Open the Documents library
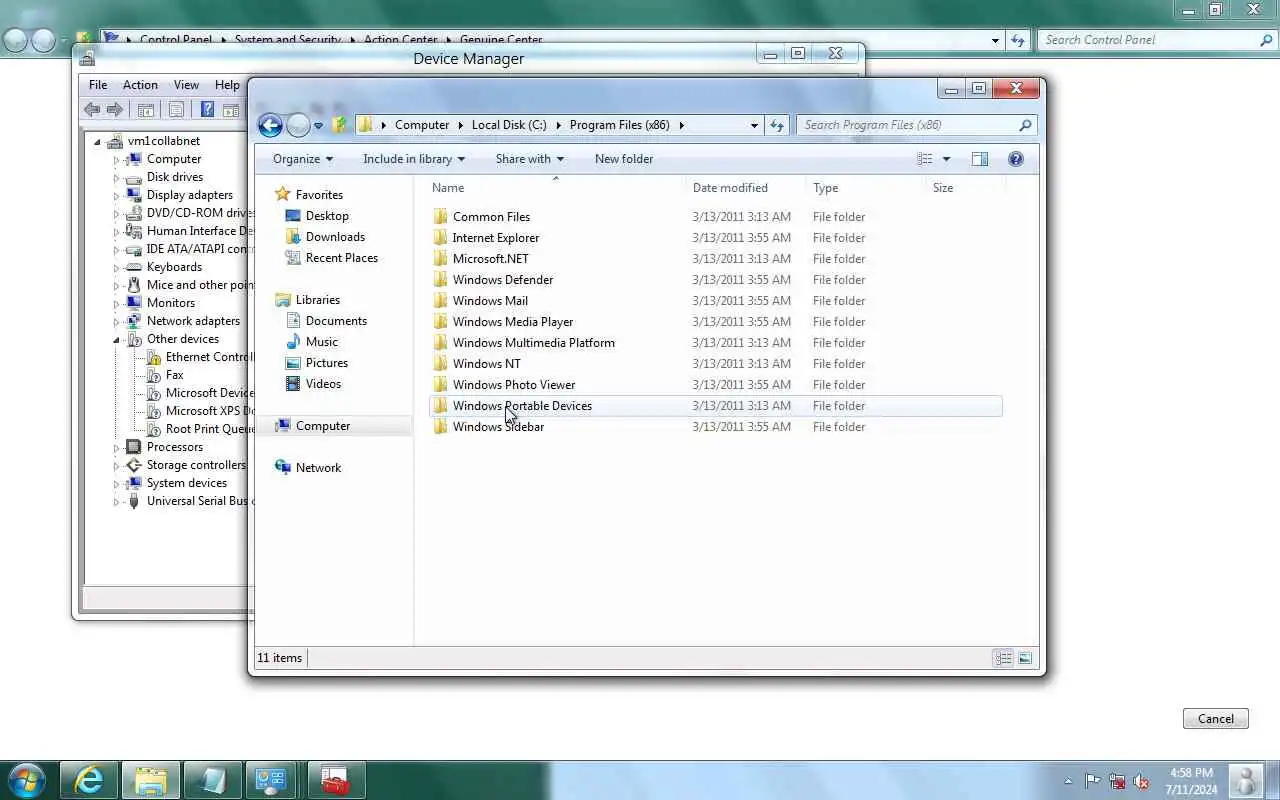1280x800 pixels. coord(336,321)
